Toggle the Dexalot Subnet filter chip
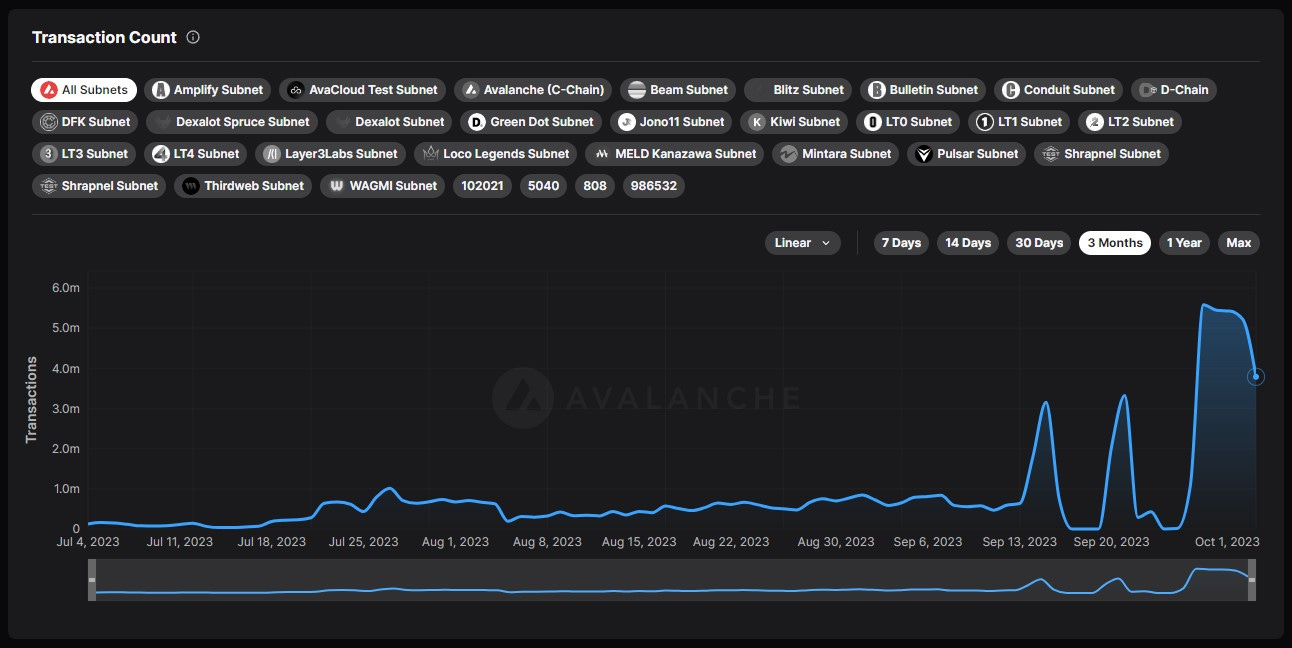Image resolution: width=1292 pixels, height=648 pixels. 389,122
